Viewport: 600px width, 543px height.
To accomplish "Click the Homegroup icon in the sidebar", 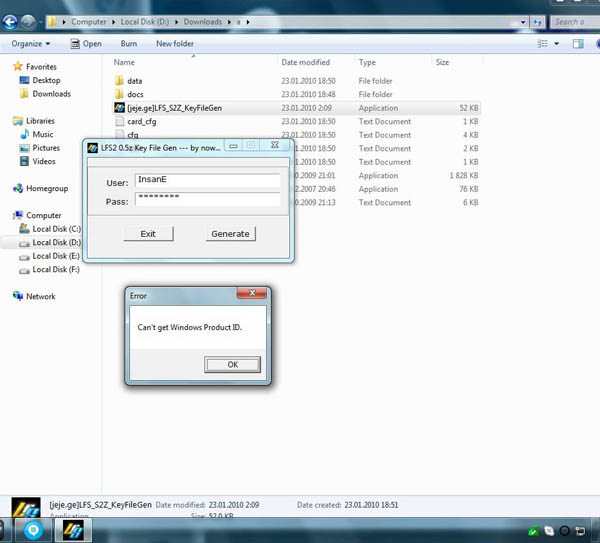I will click(x=18, y=188).
